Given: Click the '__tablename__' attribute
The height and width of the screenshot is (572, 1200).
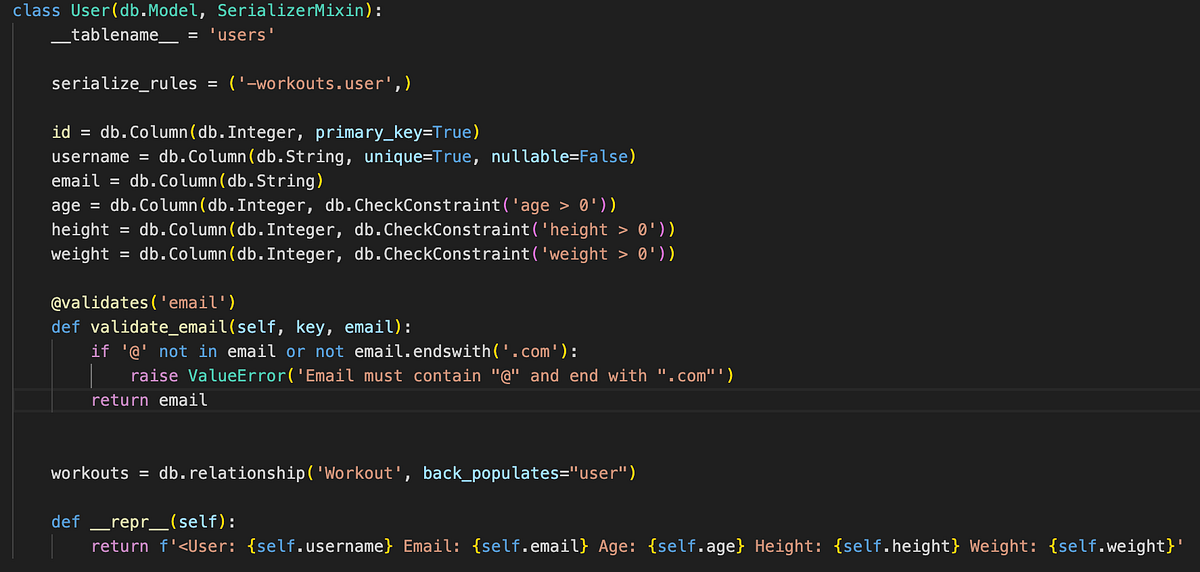Looking at the screenshot, I should [114, 36].
